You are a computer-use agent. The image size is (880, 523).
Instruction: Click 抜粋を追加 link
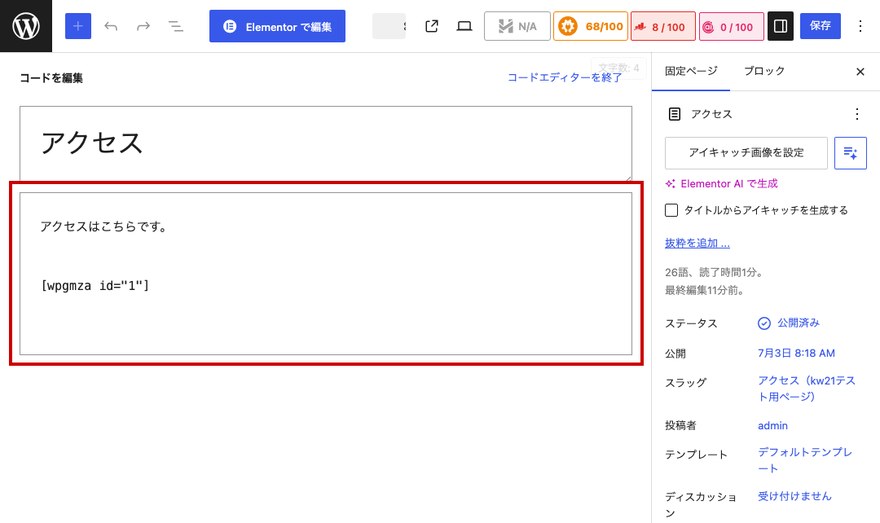[x=697, y=243]
